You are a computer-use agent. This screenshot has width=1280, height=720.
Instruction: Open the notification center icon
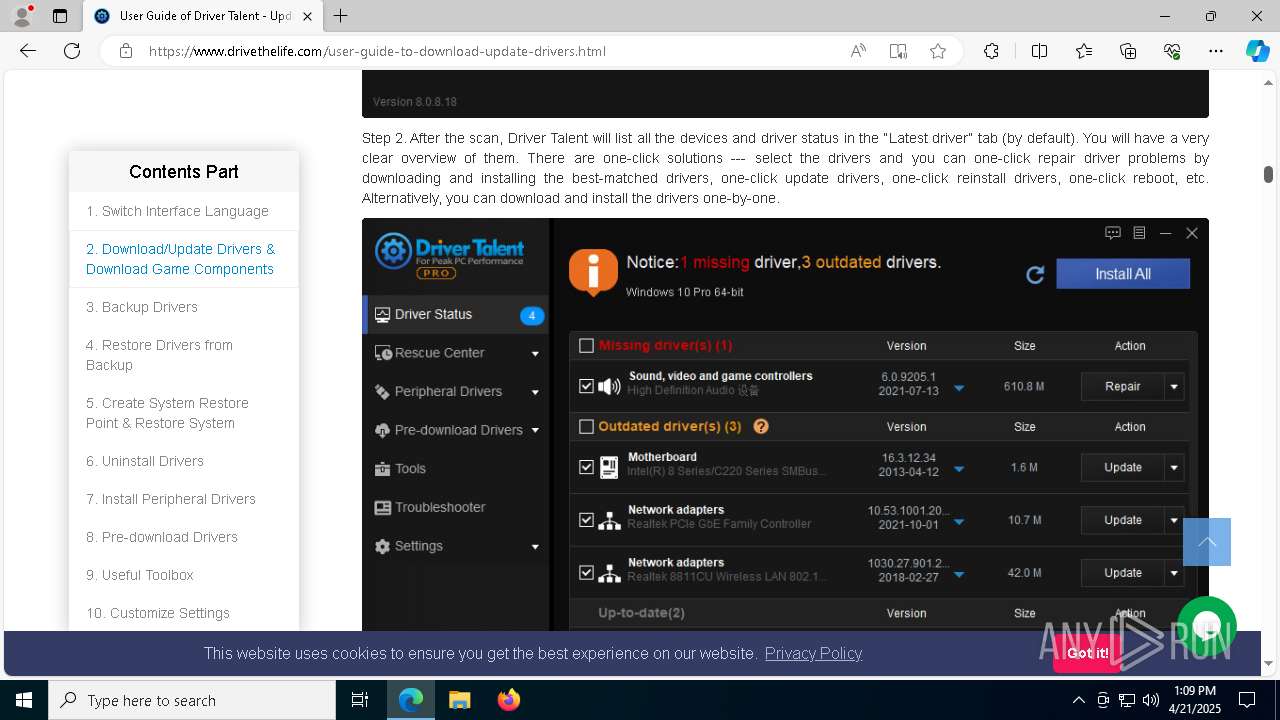[1247, 700]
